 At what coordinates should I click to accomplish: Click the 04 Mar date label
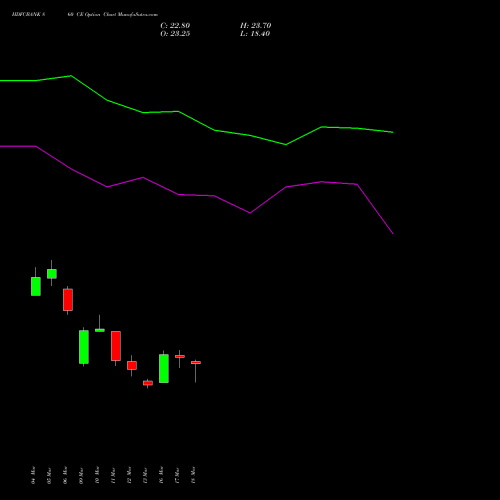pyautogui.click(x=33, y=475)
